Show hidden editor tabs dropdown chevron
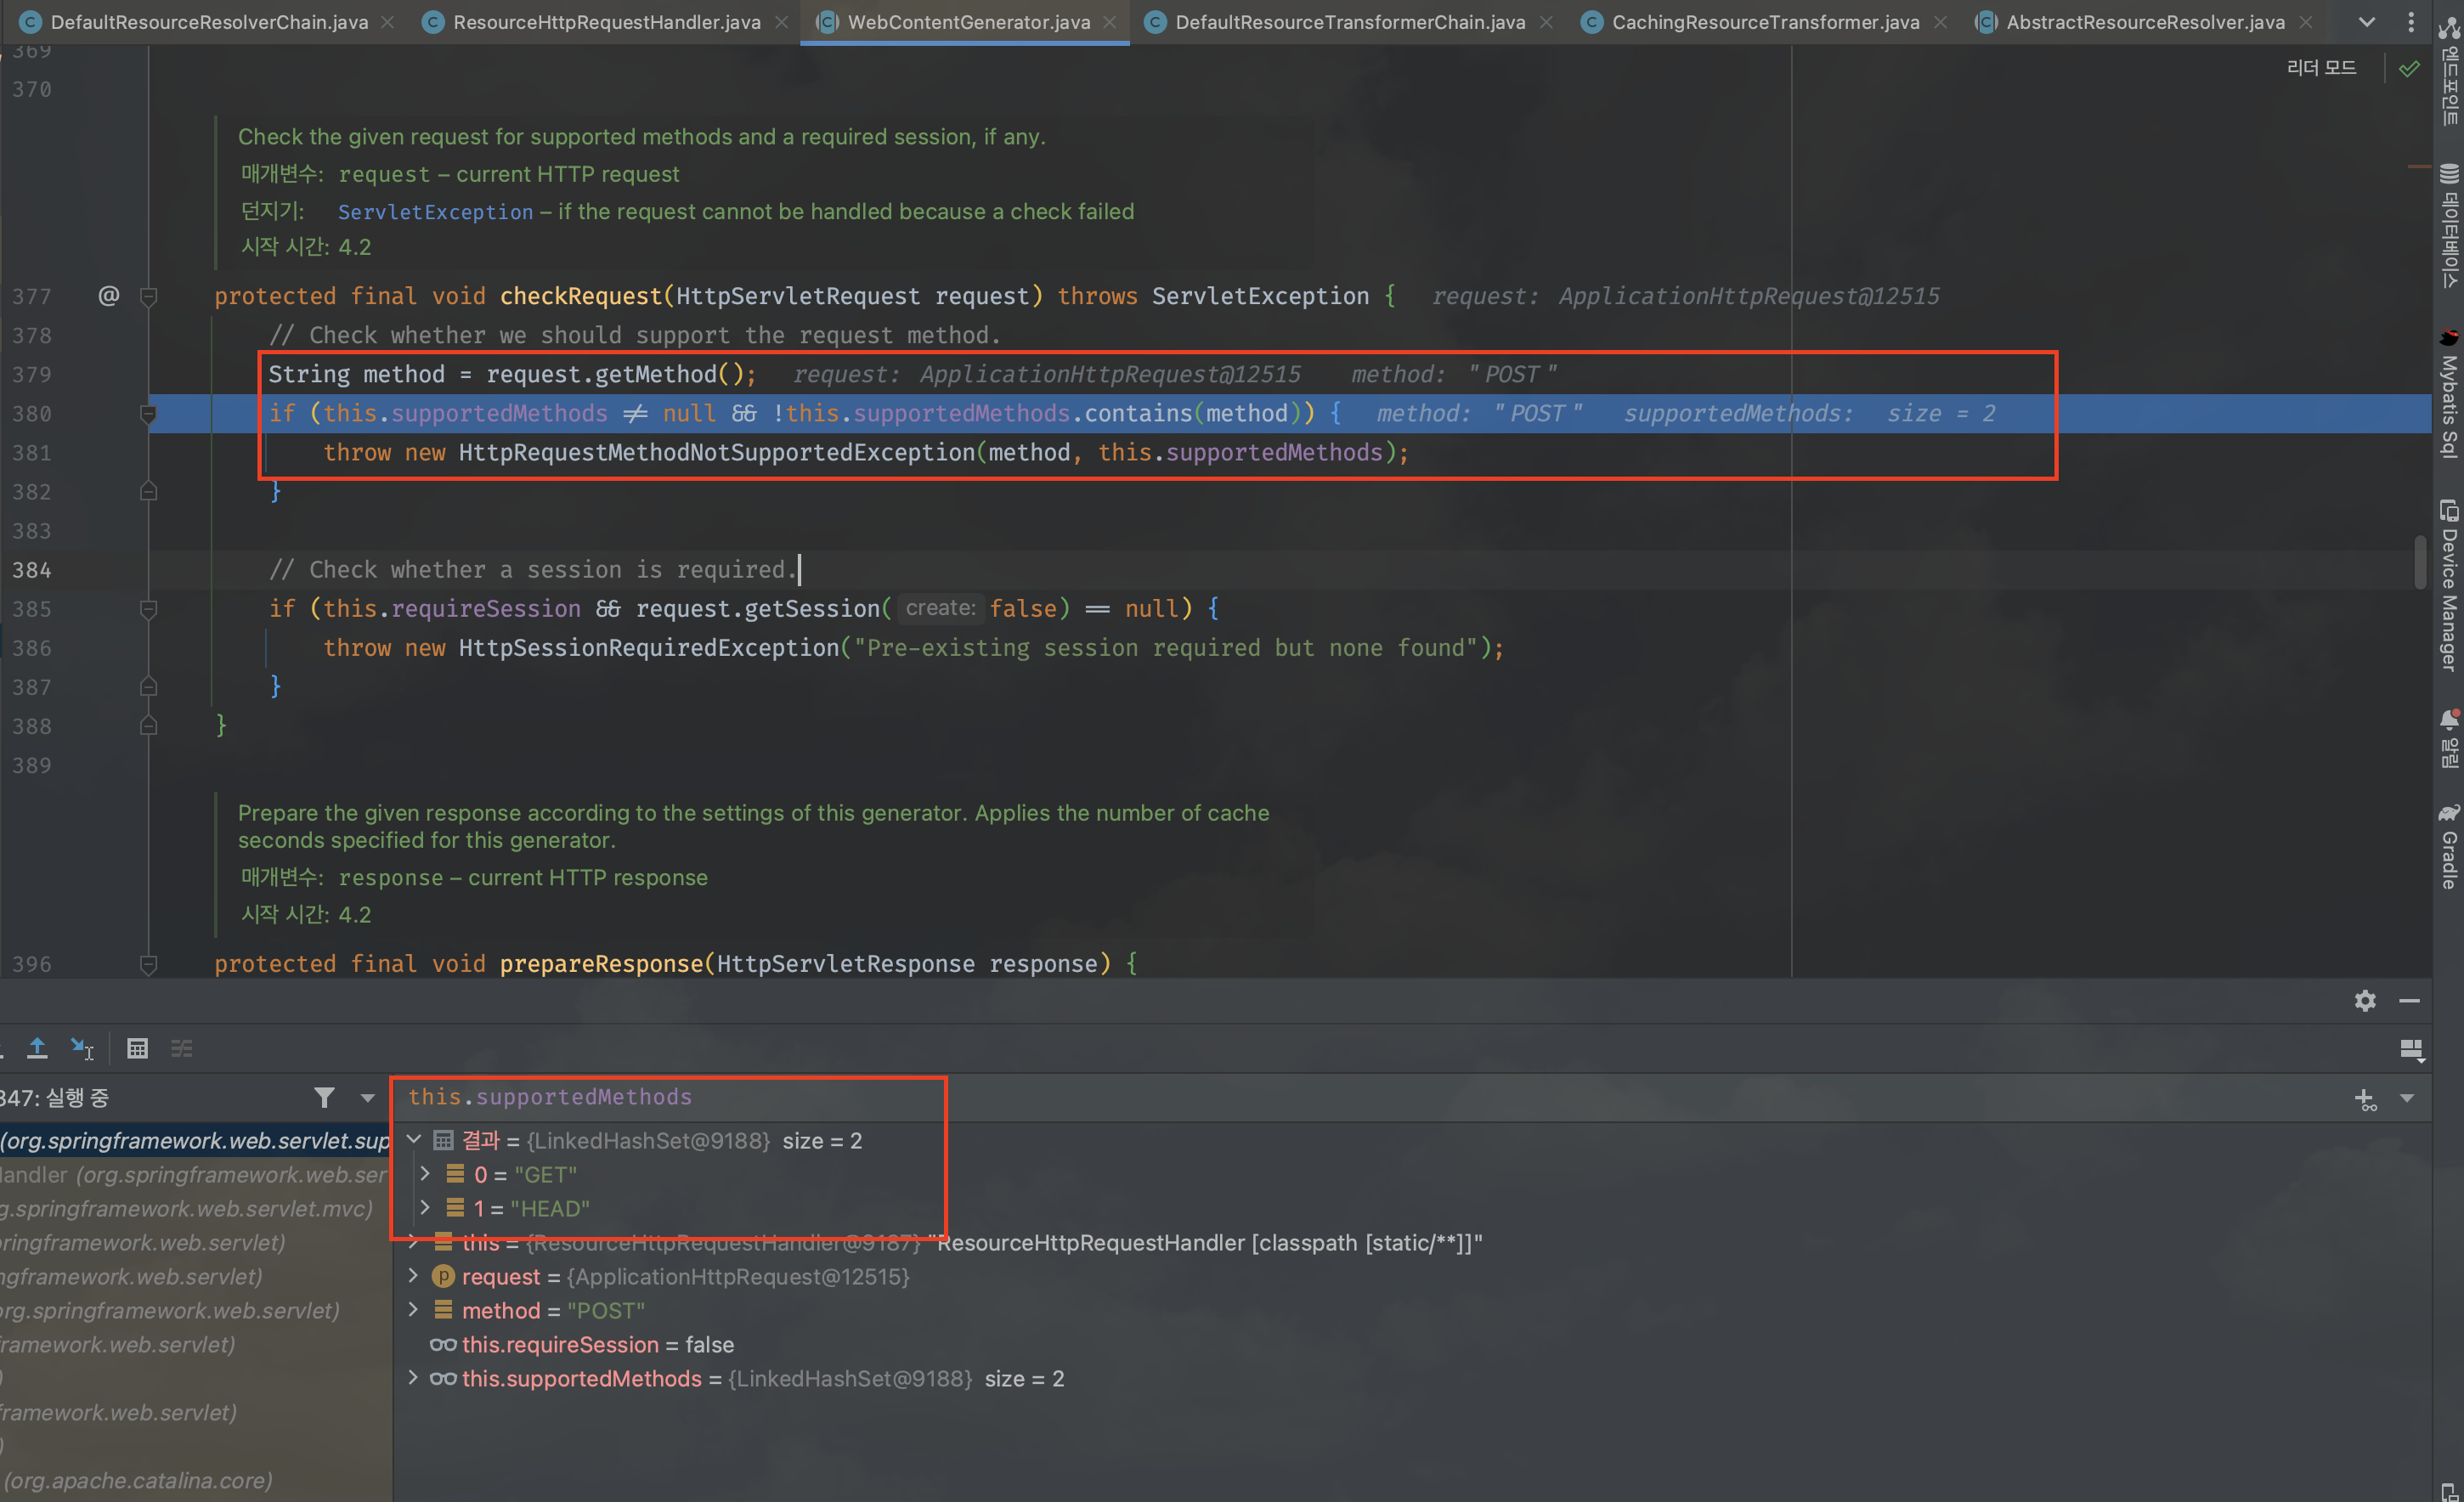This screenshot has width=2464, height=1502. click(2366, 22)
